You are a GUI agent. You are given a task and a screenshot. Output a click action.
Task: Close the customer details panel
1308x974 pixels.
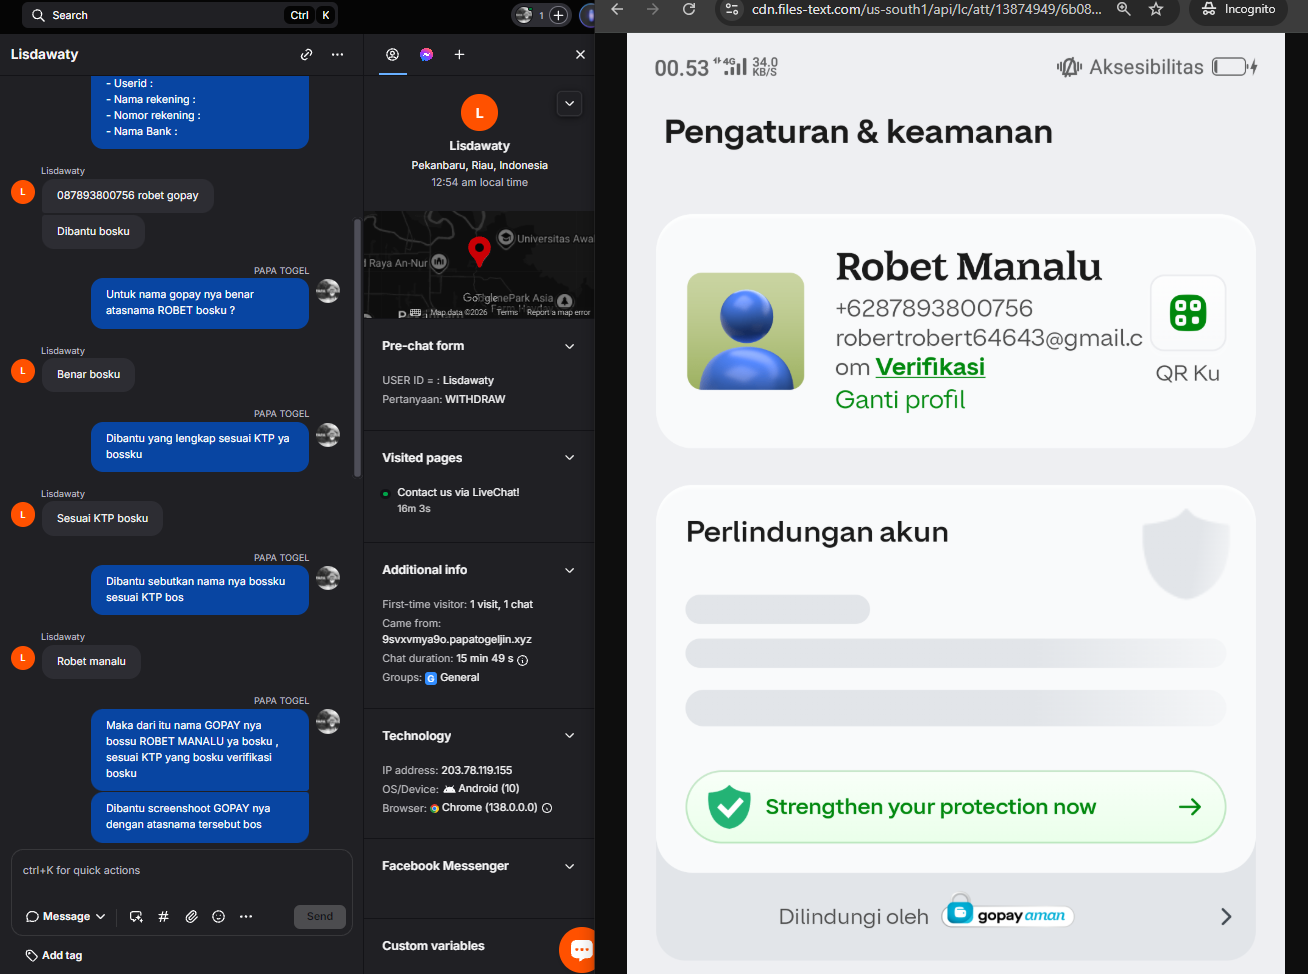[x=580, y=54]
